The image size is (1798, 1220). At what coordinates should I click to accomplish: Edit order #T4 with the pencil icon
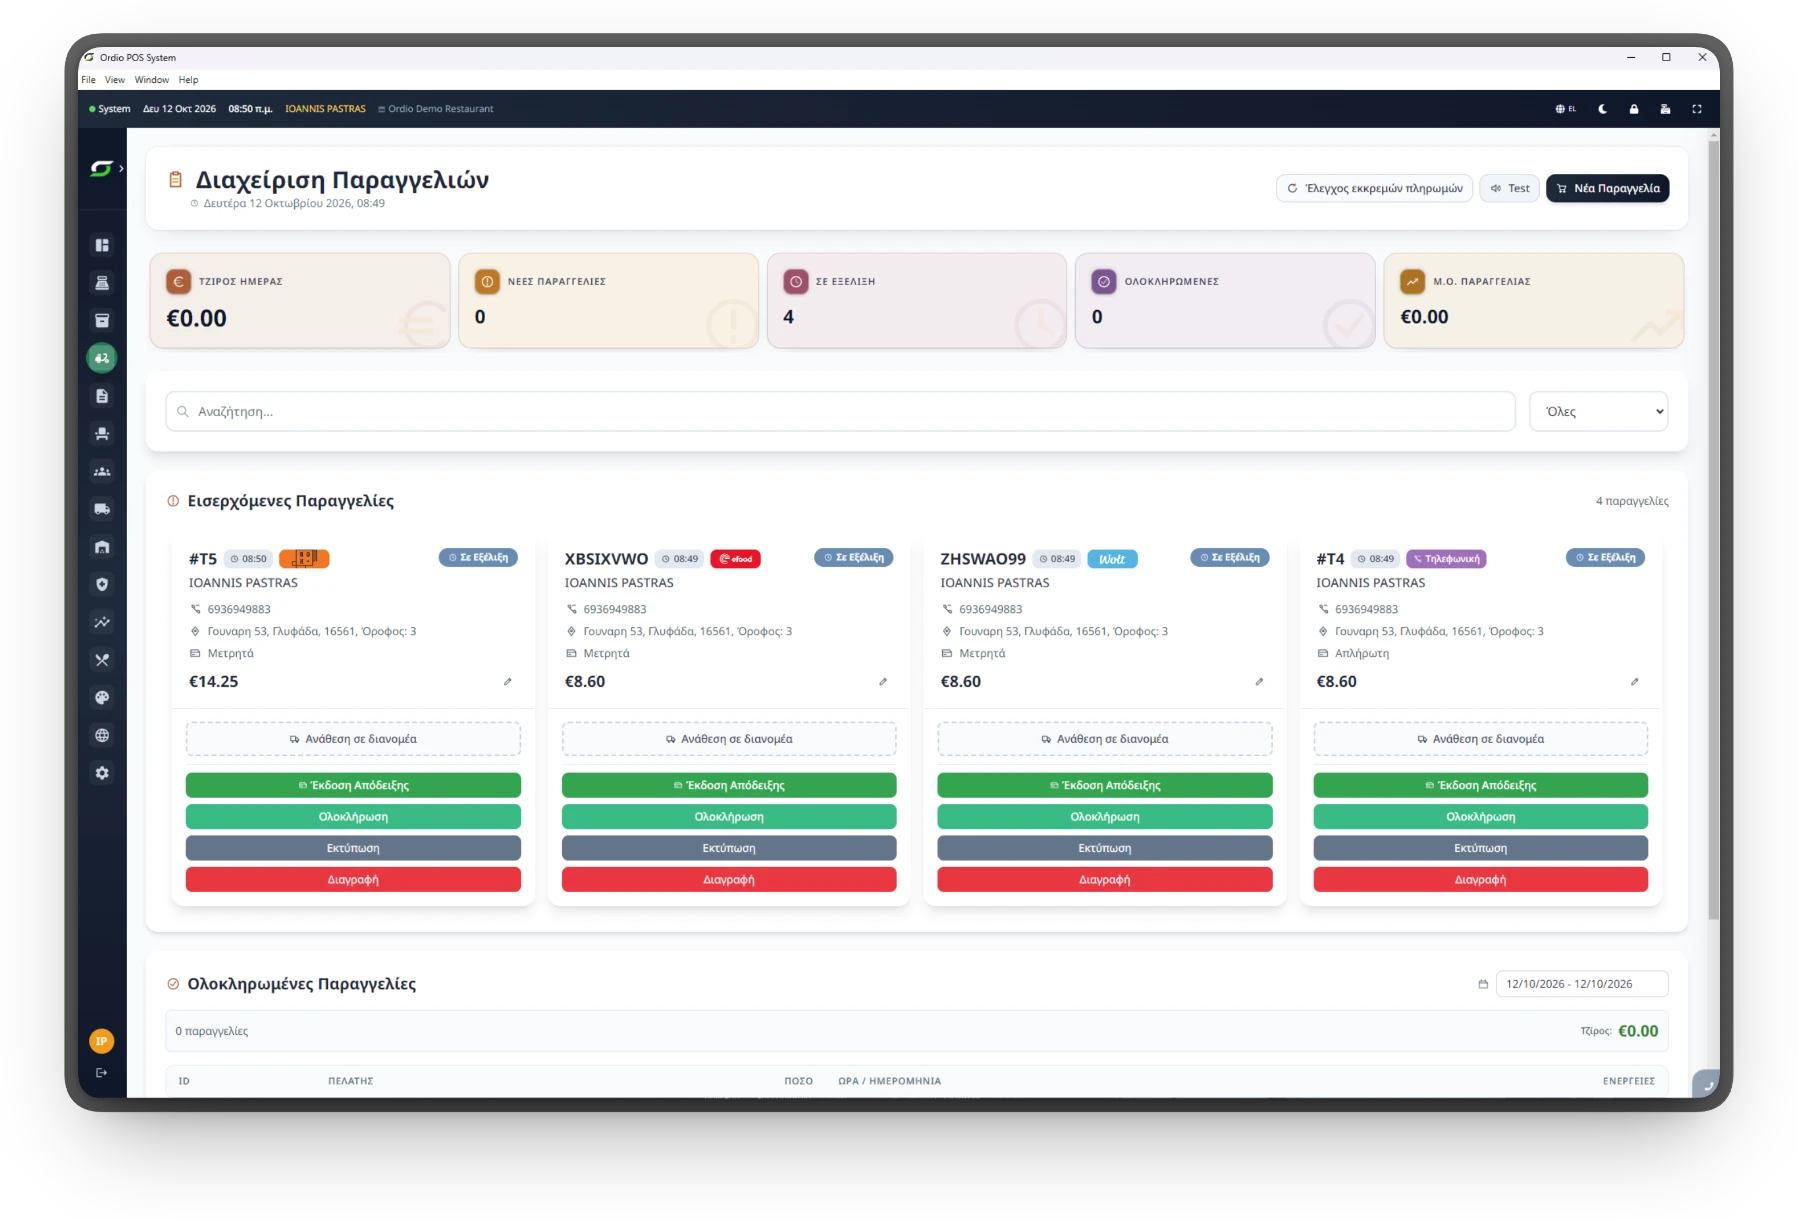(x=1635, y=682)
